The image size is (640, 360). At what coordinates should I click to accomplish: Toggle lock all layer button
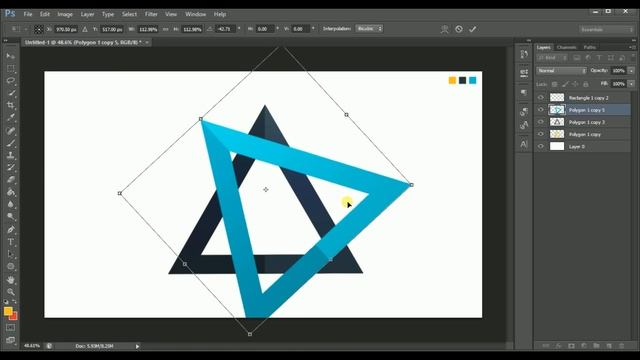click(586, 84)
